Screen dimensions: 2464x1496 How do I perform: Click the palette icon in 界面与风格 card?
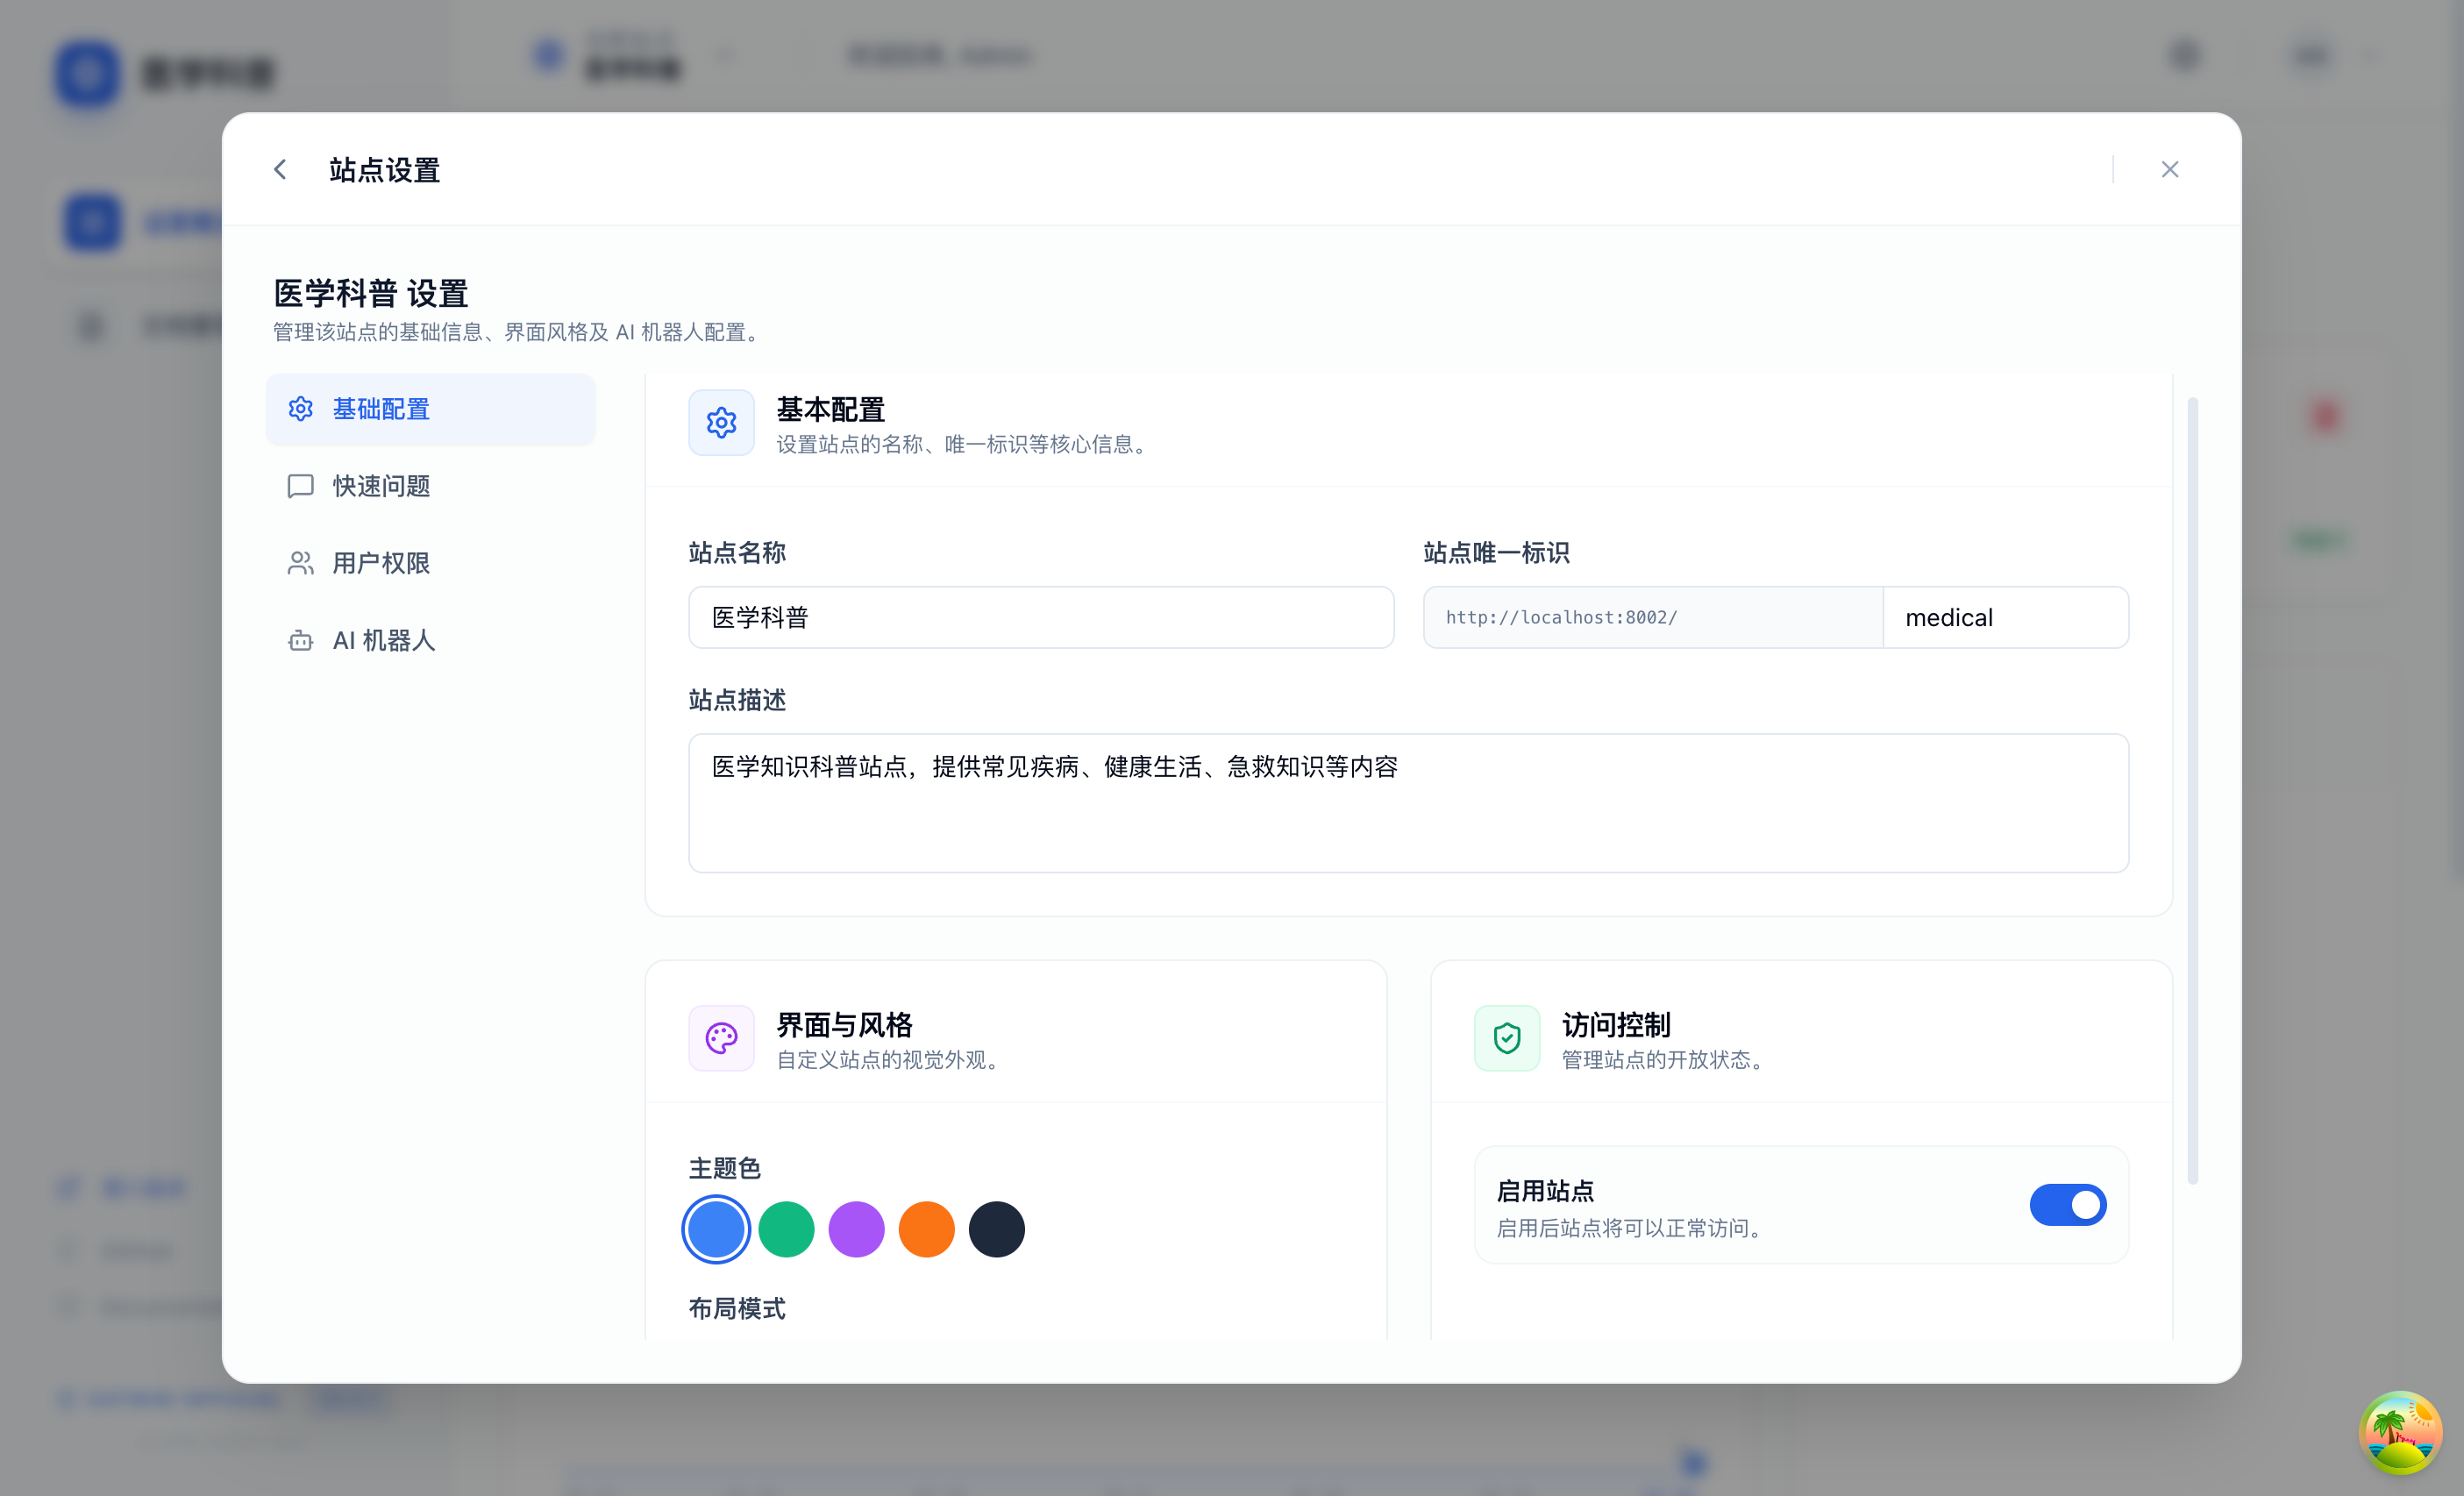coord(721,1038)
